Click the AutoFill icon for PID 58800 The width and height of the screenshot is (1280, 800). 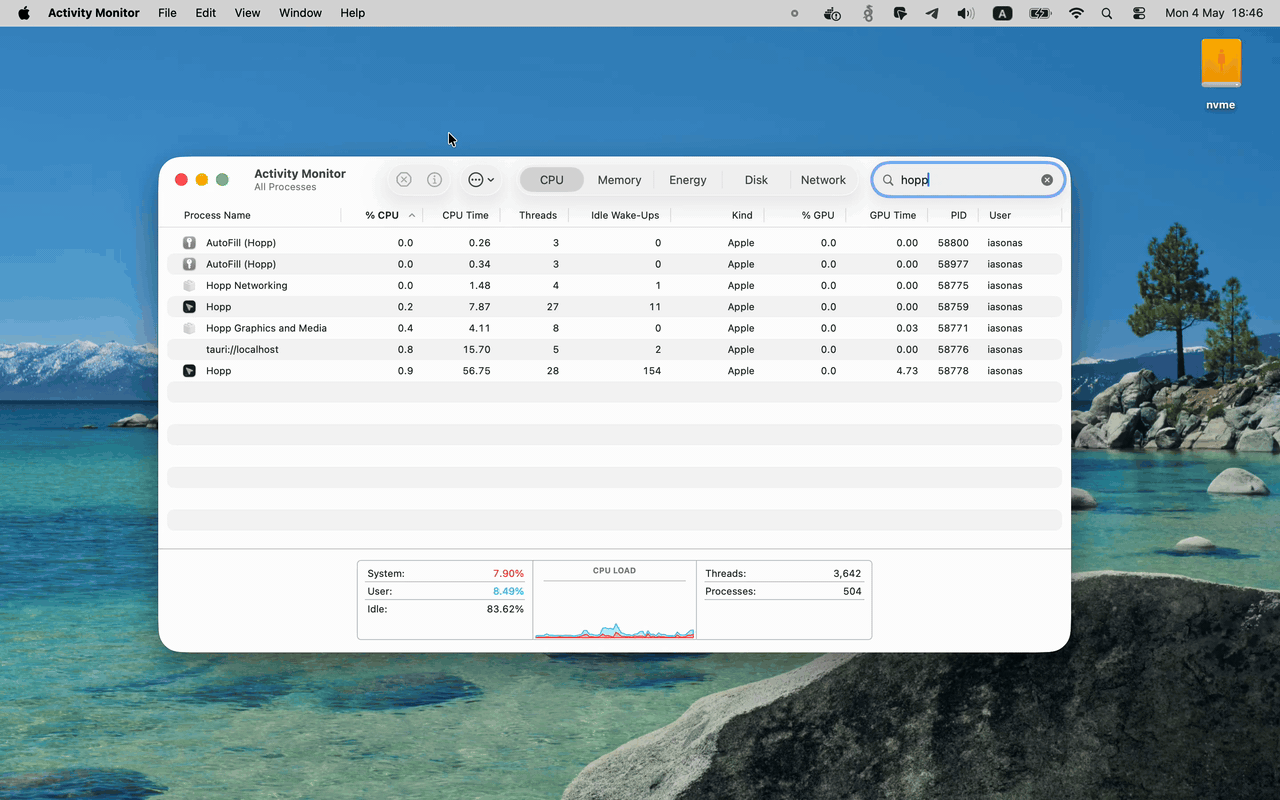point(189,243)
